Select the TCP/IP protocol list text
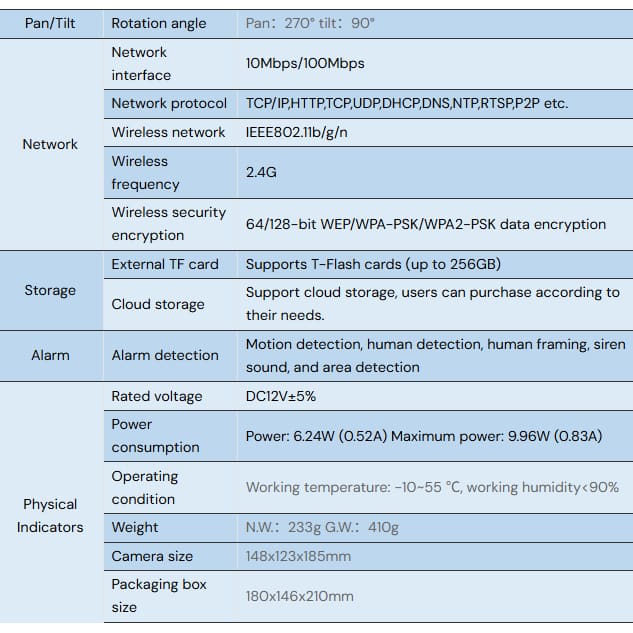Screen dimensions: 633x633 [x=407, y=103]
